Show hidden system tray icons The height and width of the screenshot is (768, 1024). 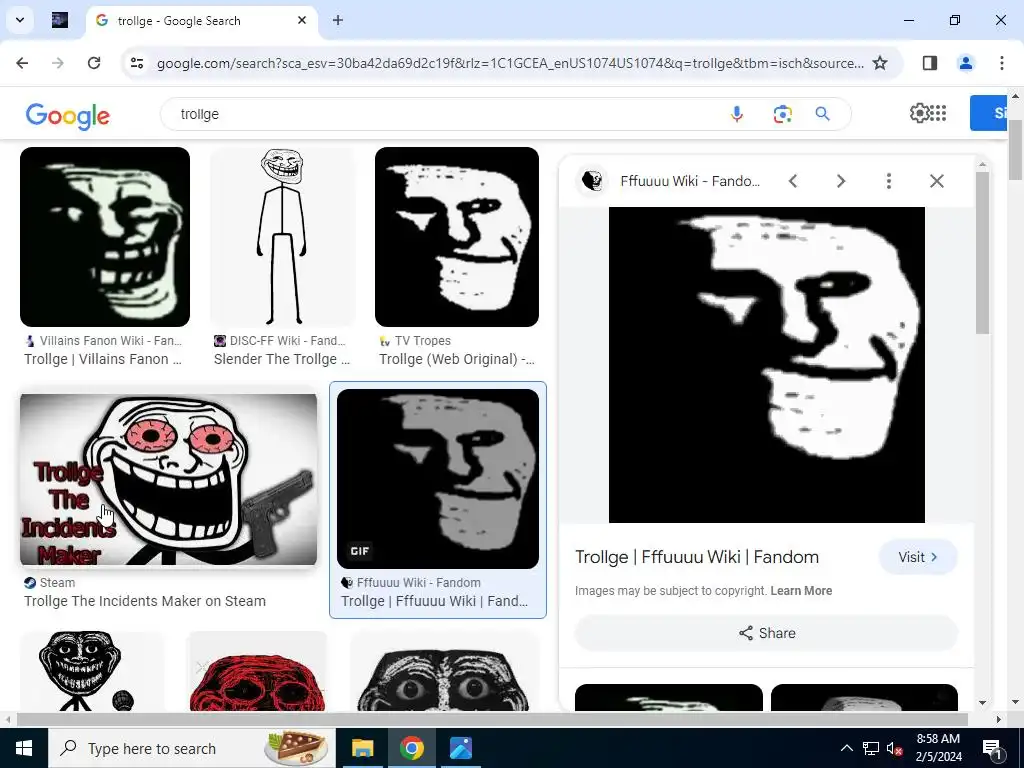pyautogui.click(x=846, y=748)
